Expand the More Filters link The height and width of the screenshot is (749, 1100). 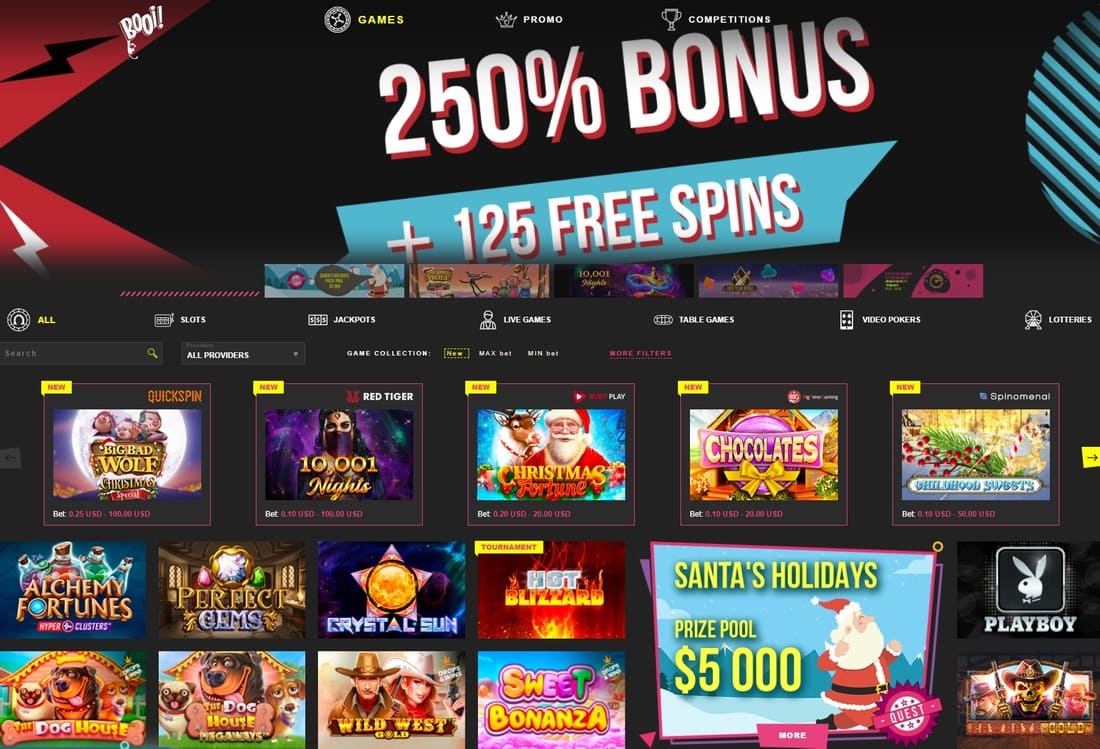point(640,353)
